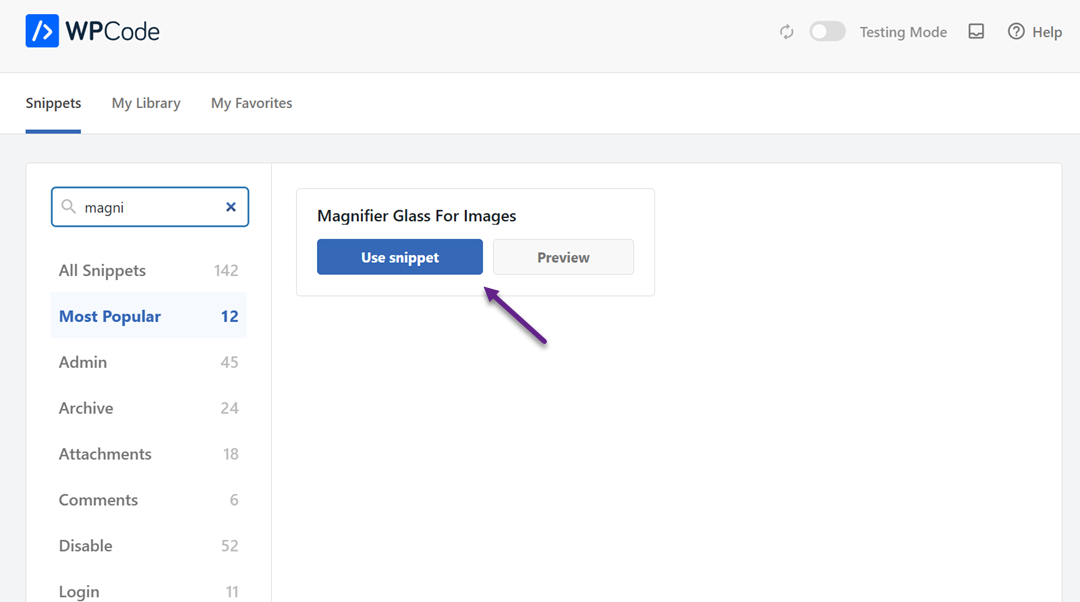Open the My Favorites tab
Image resolution: width=1080 pixels, height=602 pixels.
pos(251,103)
